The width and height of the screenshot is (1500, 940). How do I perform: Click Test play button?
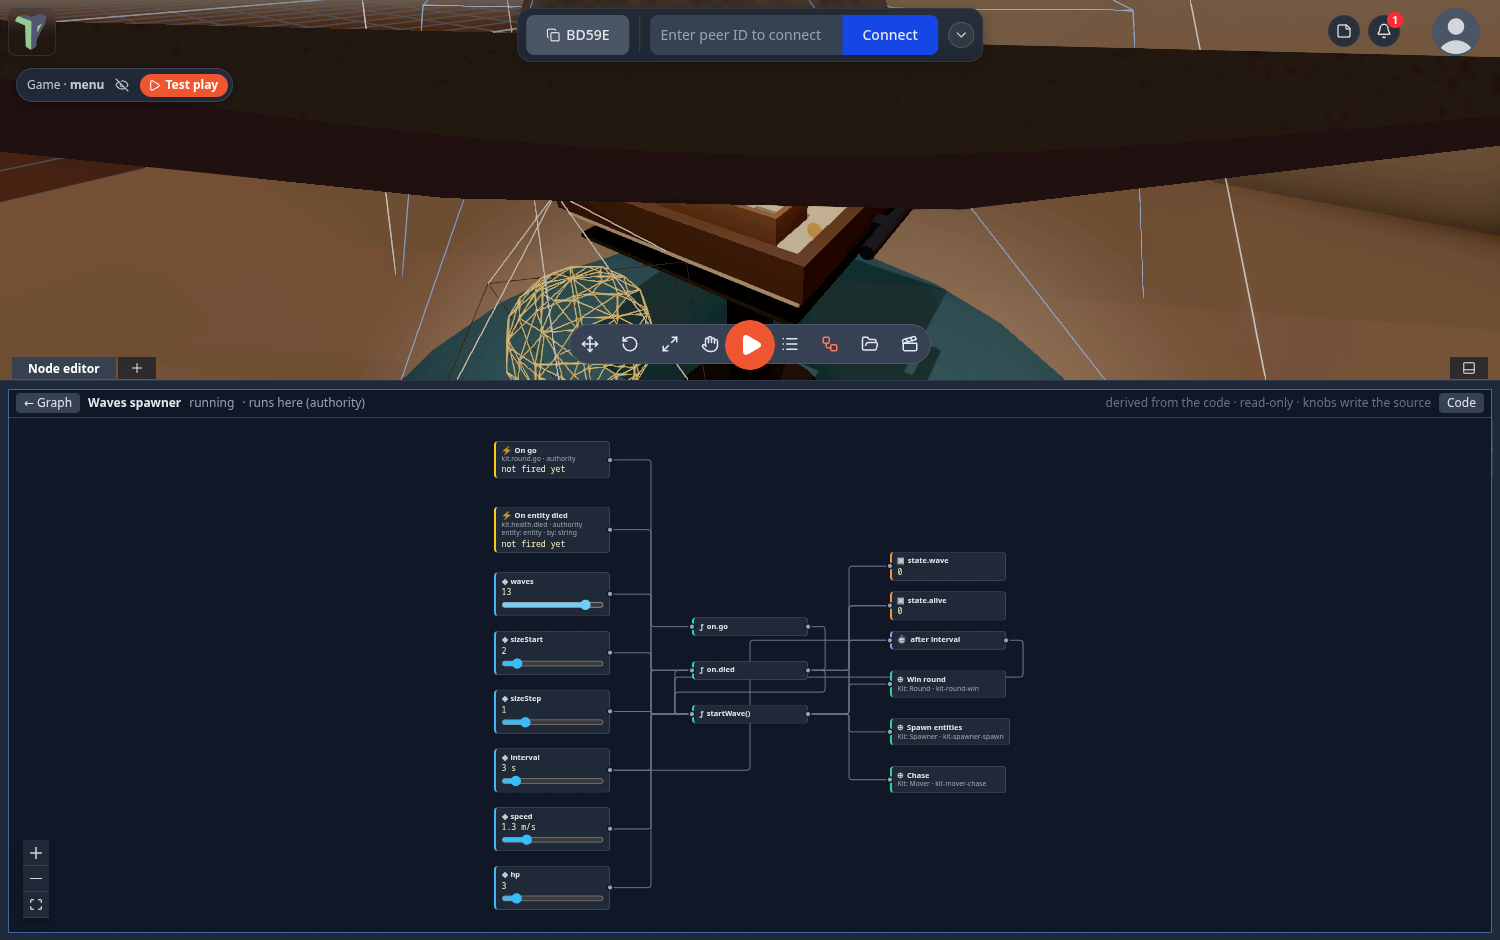(184, 85)
